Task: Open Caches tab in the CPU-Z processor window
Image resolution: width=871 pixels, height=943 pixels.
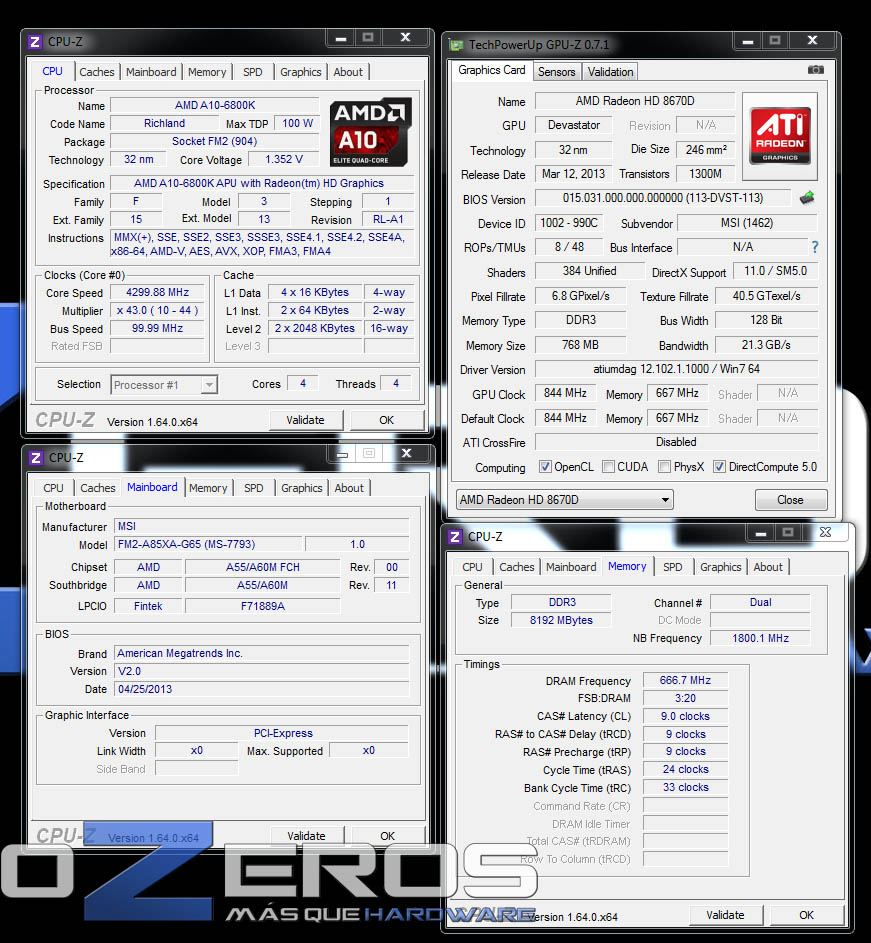Action: 96,72
